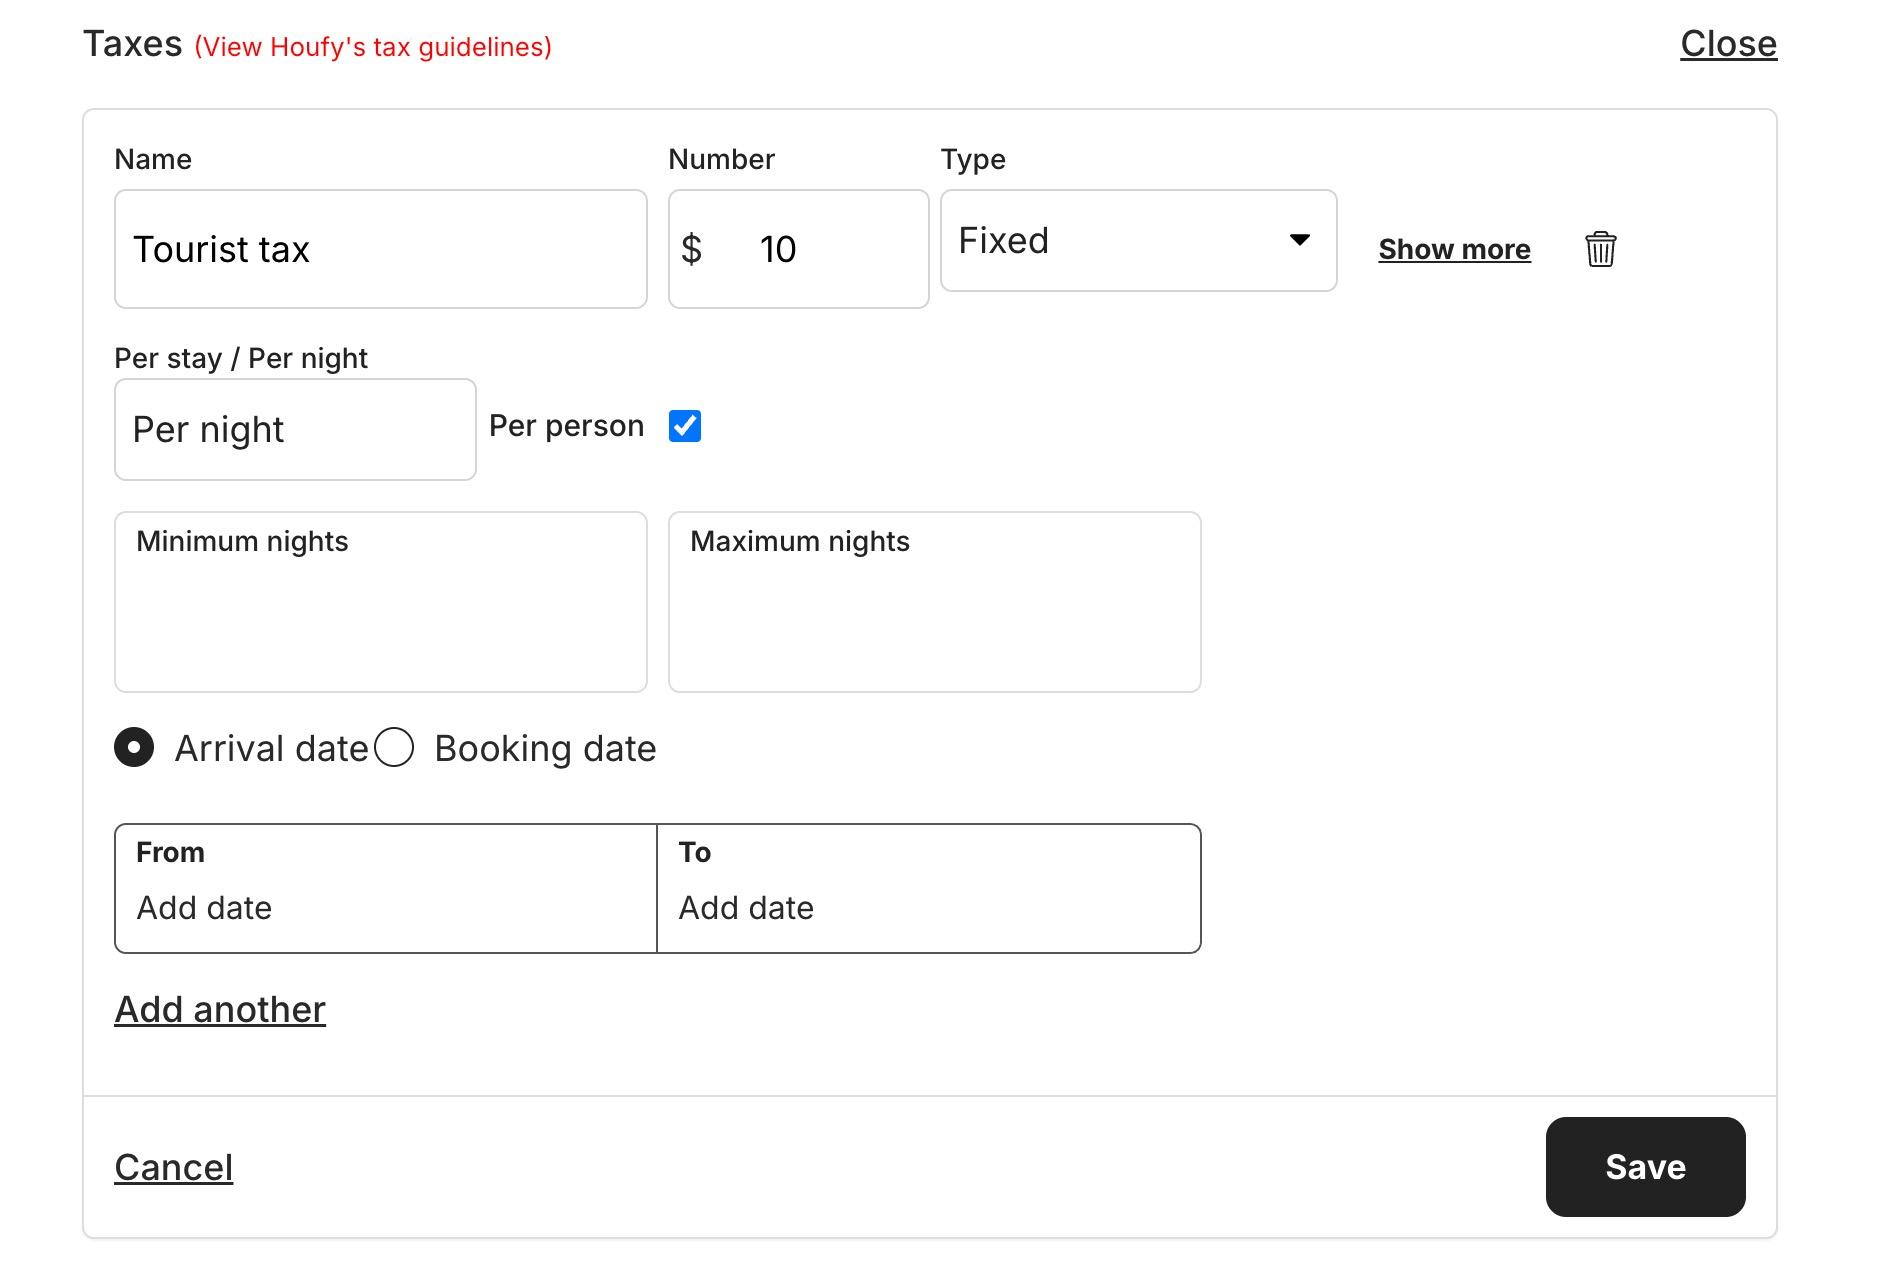The width and height of the screenshot is (1892, 1268).
Task: Click the Minimum nights field
Action: 380,600
